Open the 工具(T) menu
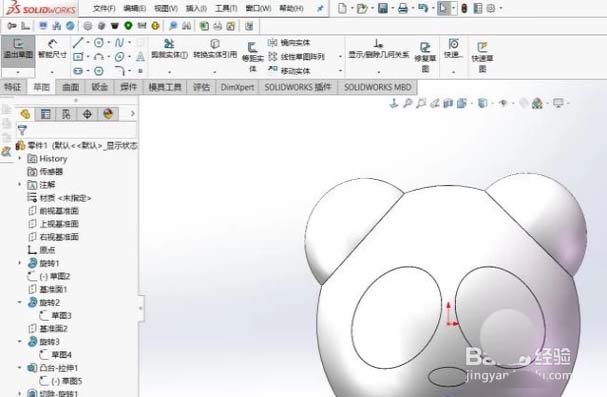Screen dimensions: 607x397 (x=226, y=9)
